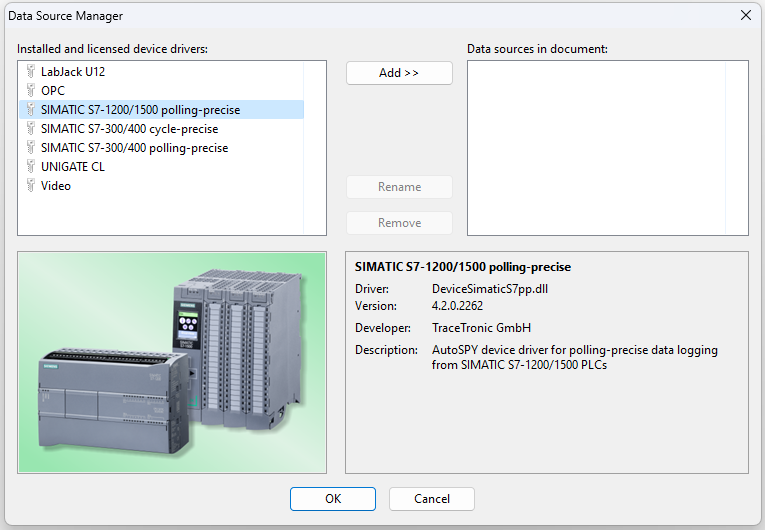Click the Data sources in document list

[x=607, y=148]
